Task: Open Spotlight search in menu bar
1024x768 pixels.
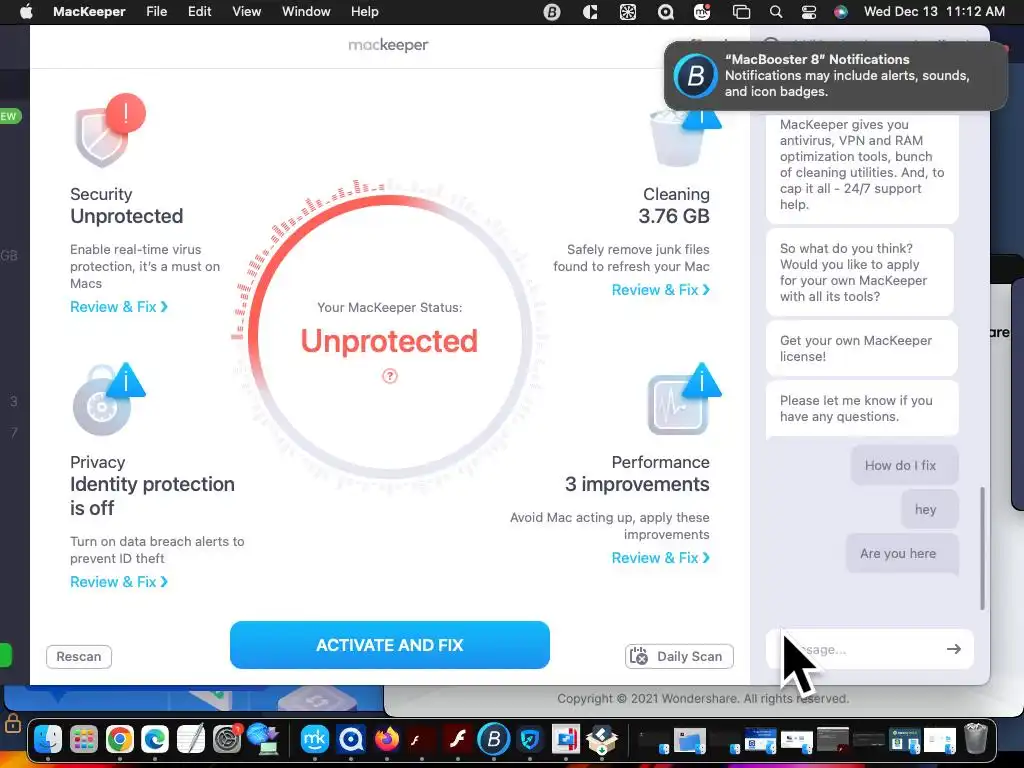Action: point(776,12)
